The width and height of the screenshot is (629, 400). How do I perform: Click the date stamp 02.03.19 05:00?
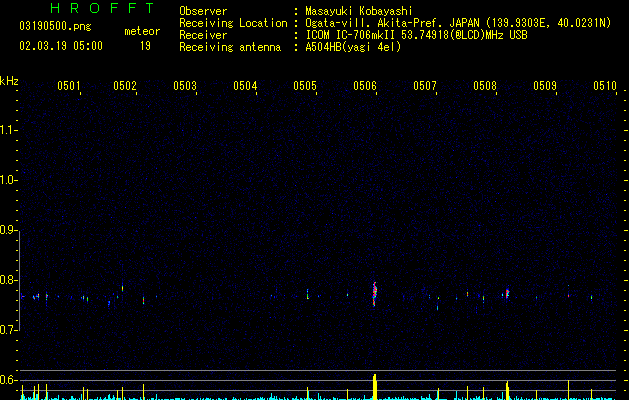[61, 46]
